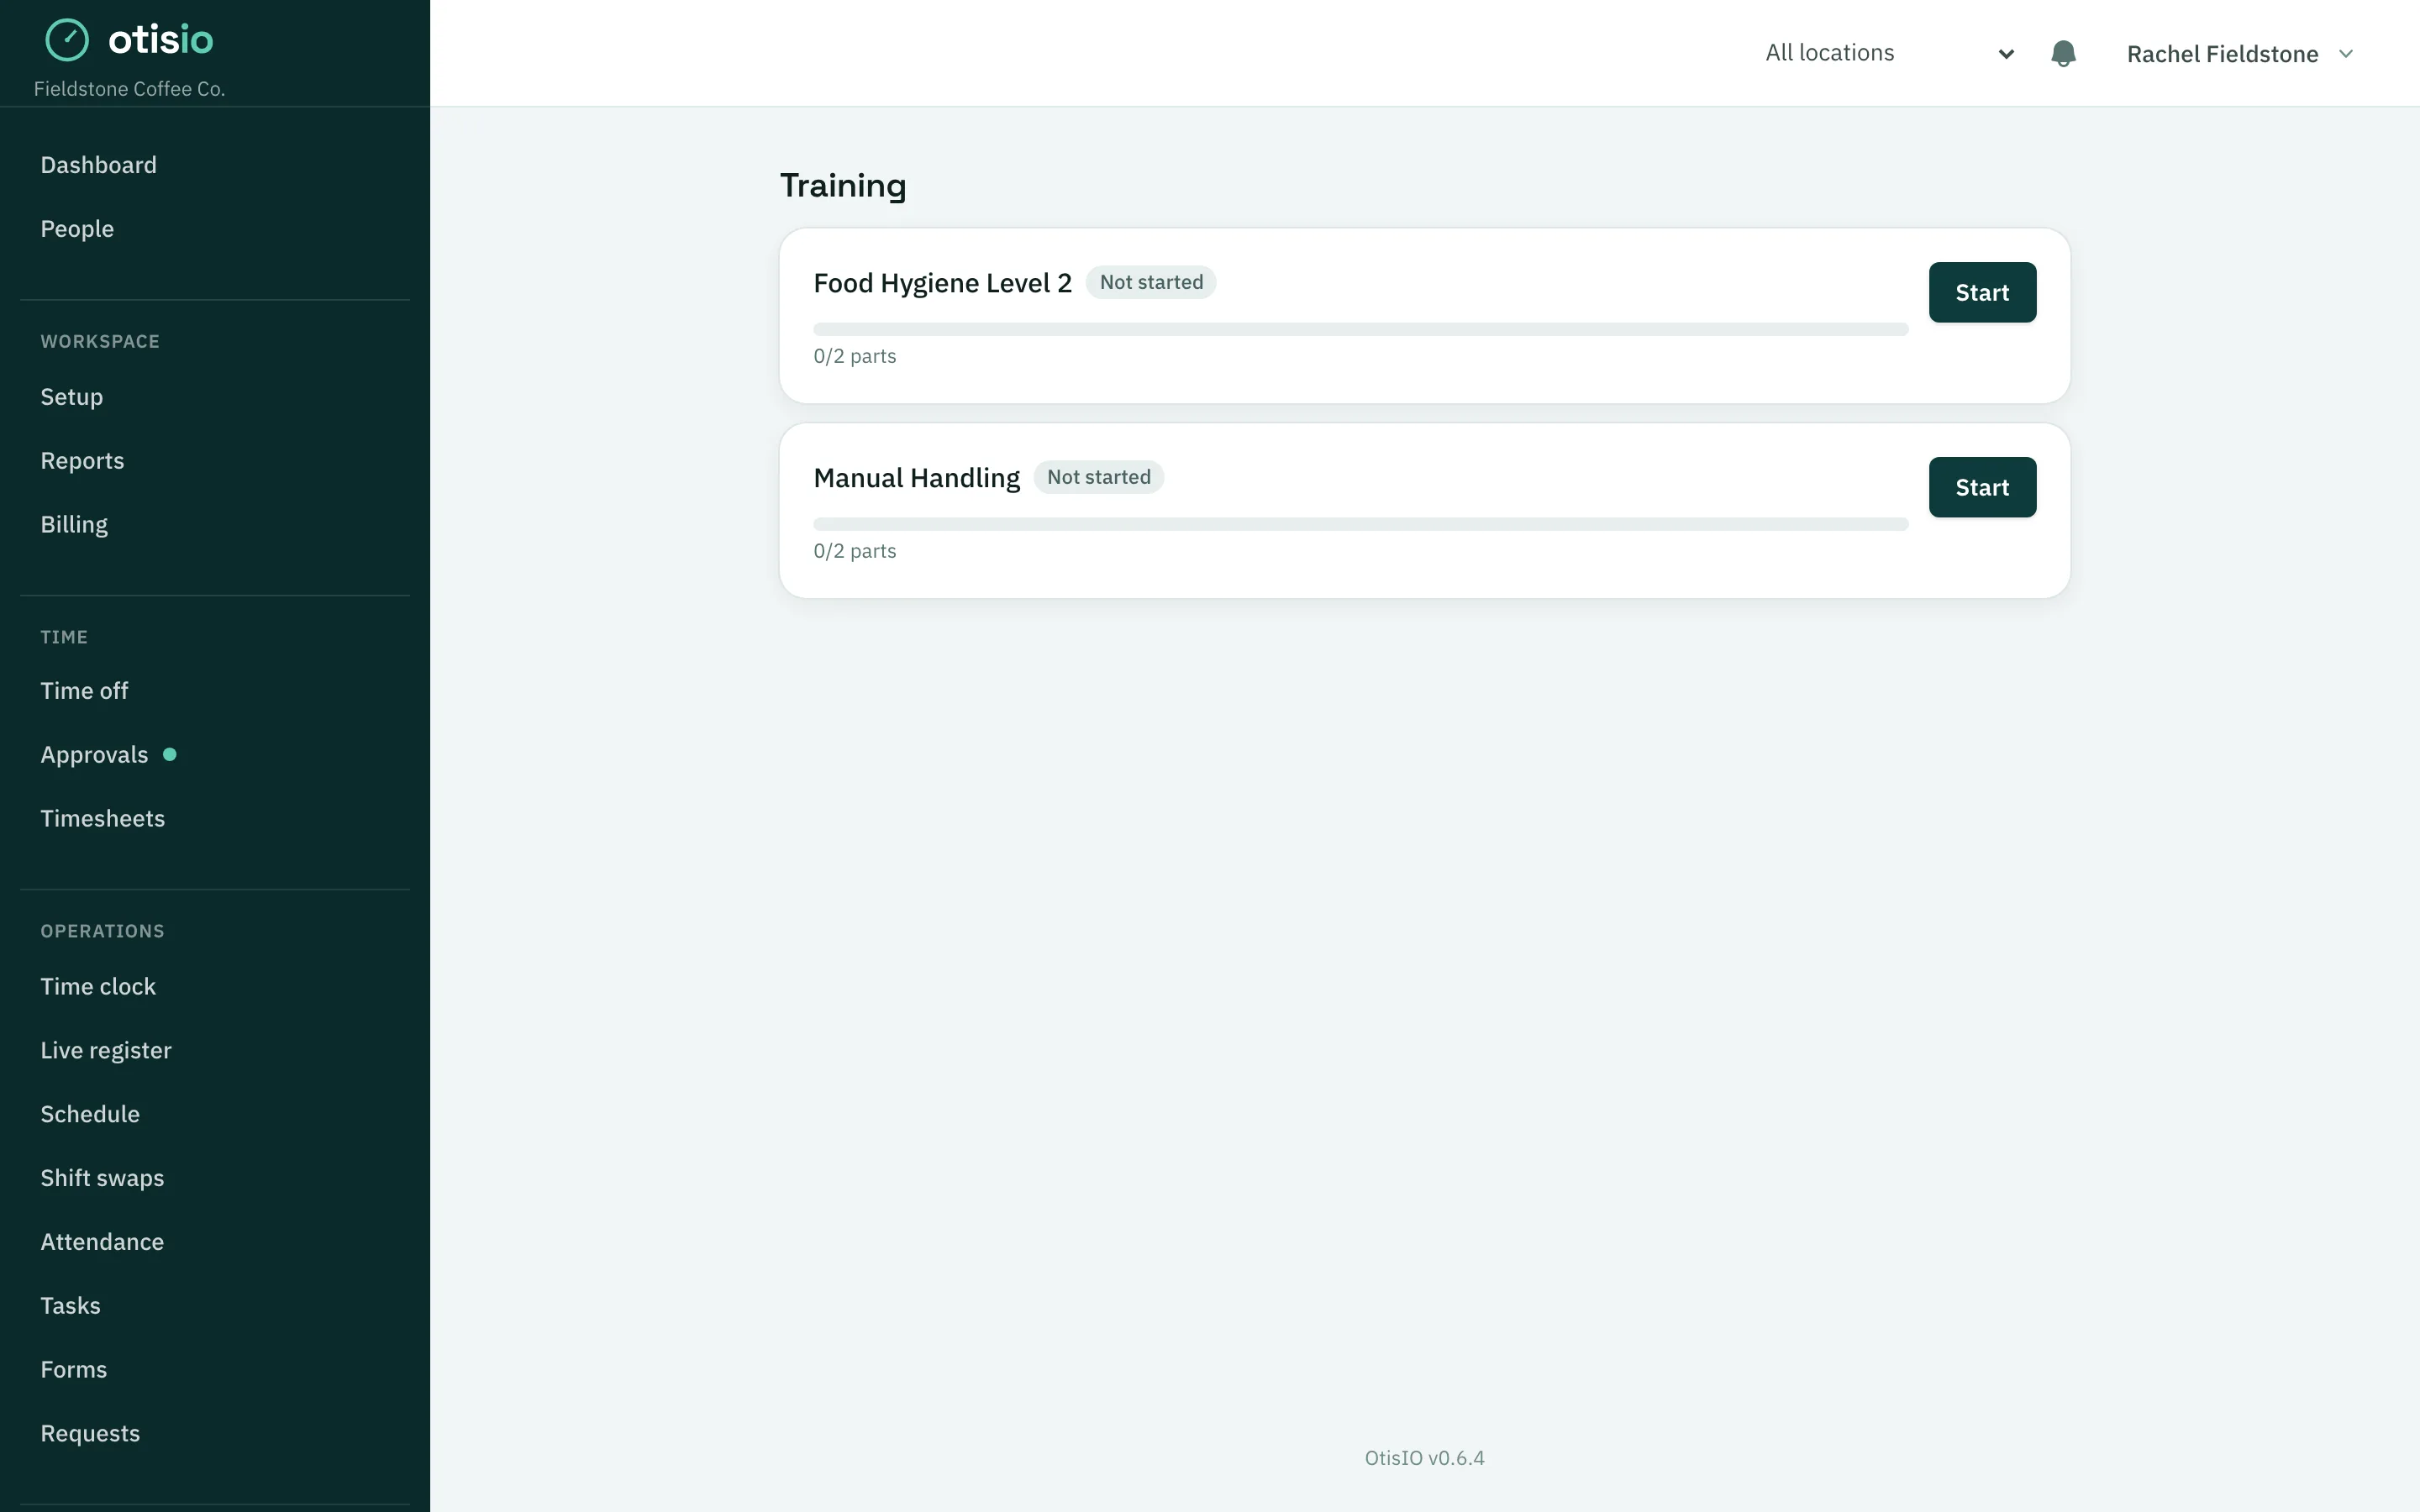Open the Billing section
The width and height of the screenshot is (2420, 1512).
pyautogui.click(x=74, y=525)
